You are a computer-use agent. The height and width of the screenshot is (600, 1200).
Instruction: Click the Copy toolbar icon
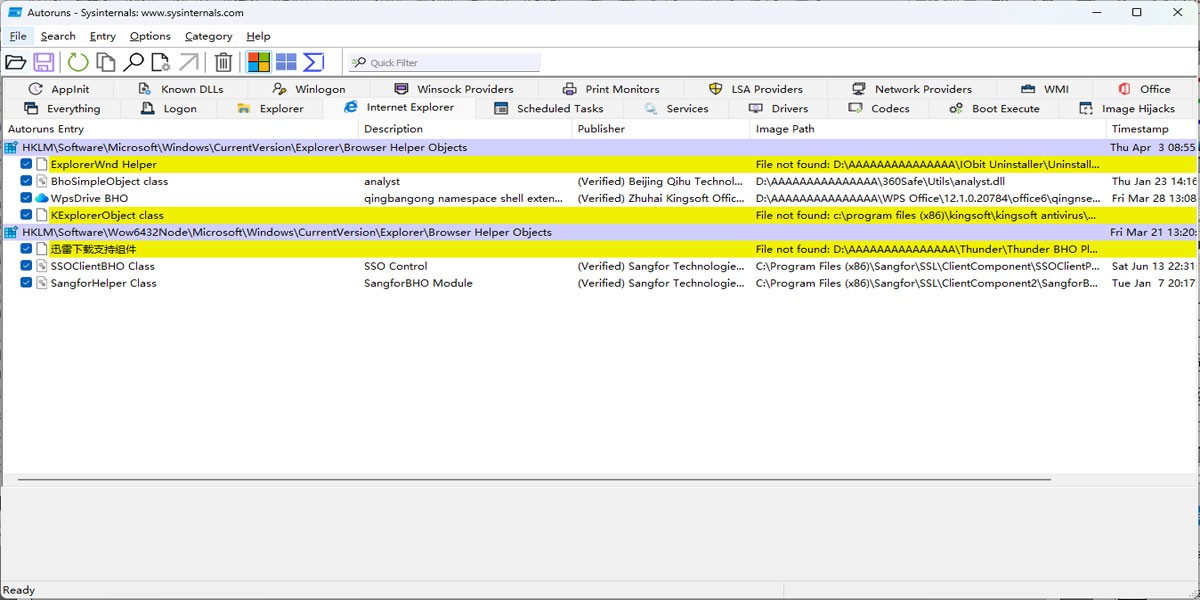105,62
